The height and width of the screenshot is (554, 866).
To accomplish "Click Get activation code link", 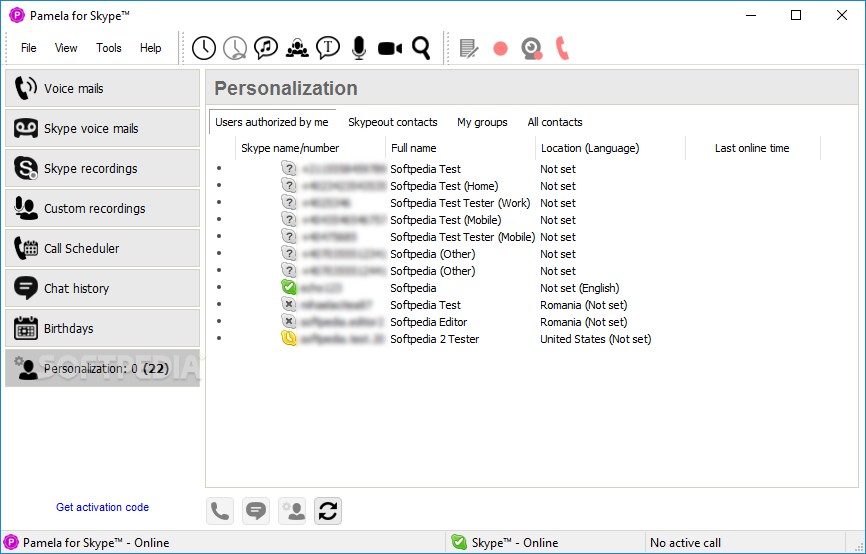I will [103, 507].
